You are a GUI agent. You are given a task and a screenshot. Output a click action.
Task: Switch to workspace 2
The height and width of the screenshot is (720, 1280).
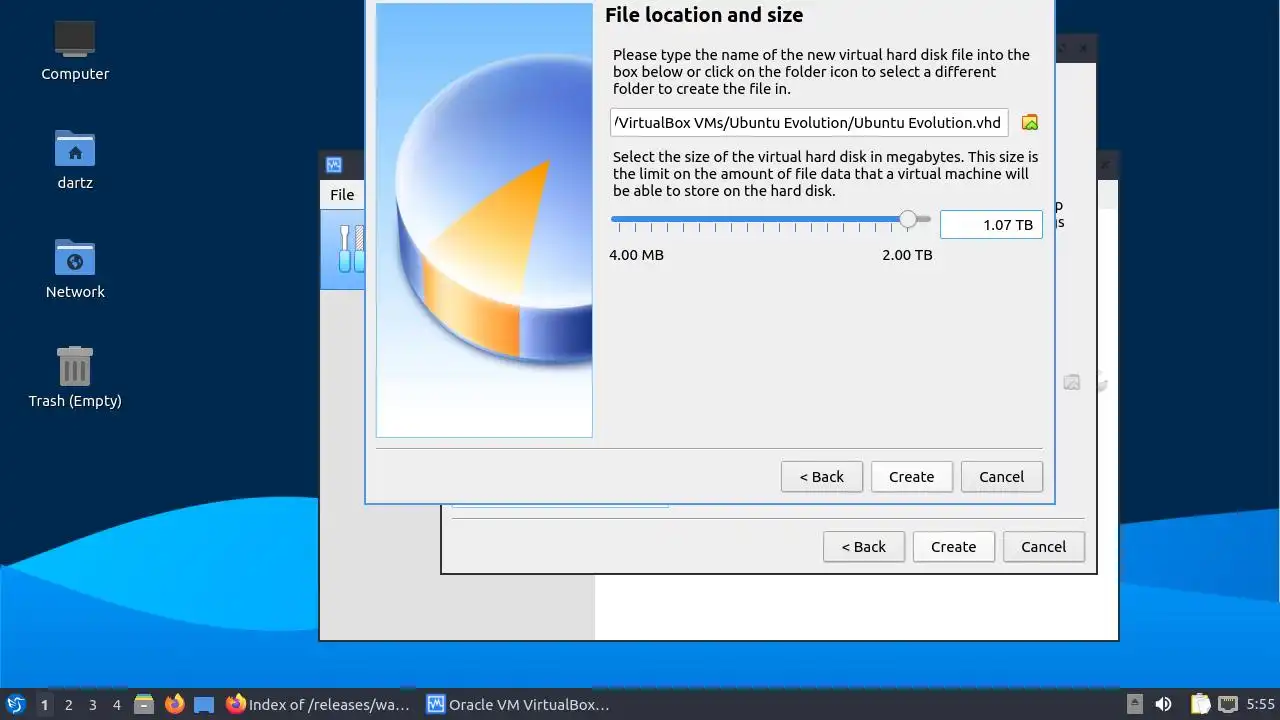coord(68,705)
